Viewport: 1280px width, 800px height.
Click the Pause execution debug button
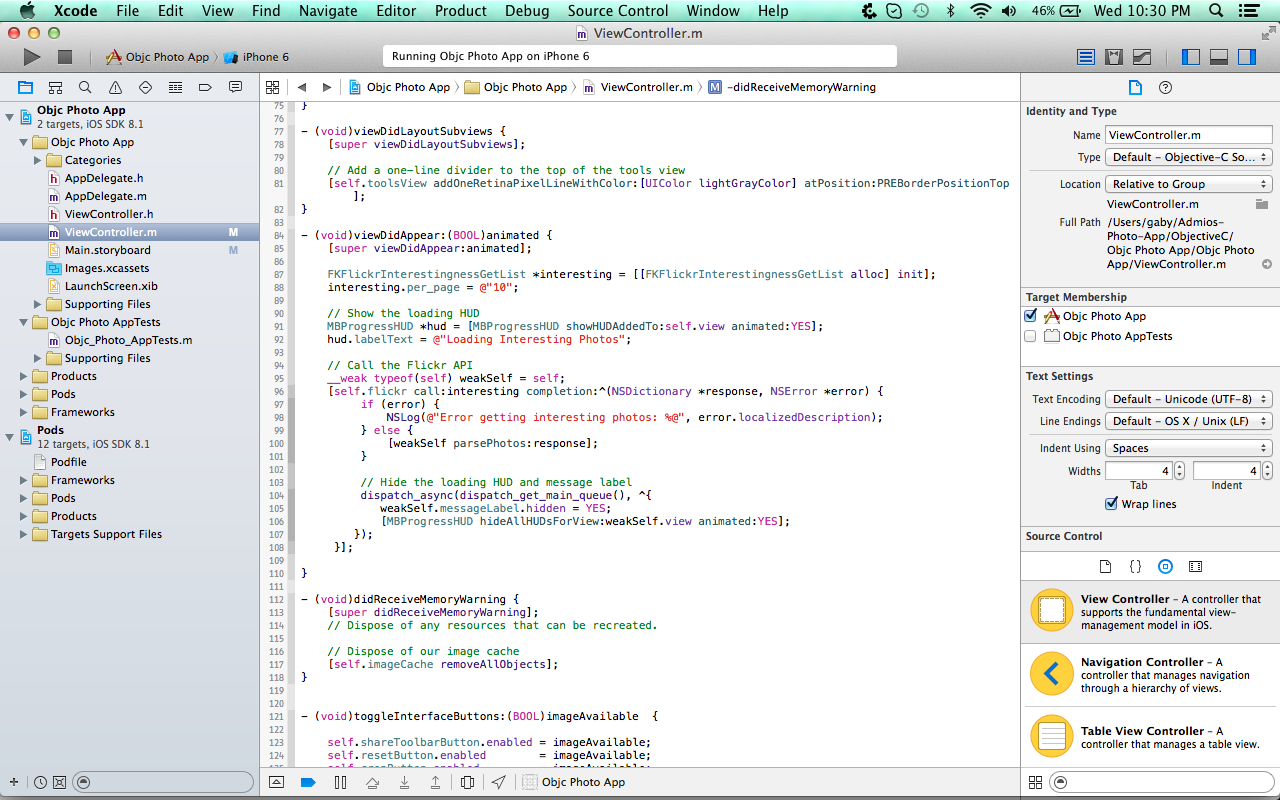coord(340,782)
